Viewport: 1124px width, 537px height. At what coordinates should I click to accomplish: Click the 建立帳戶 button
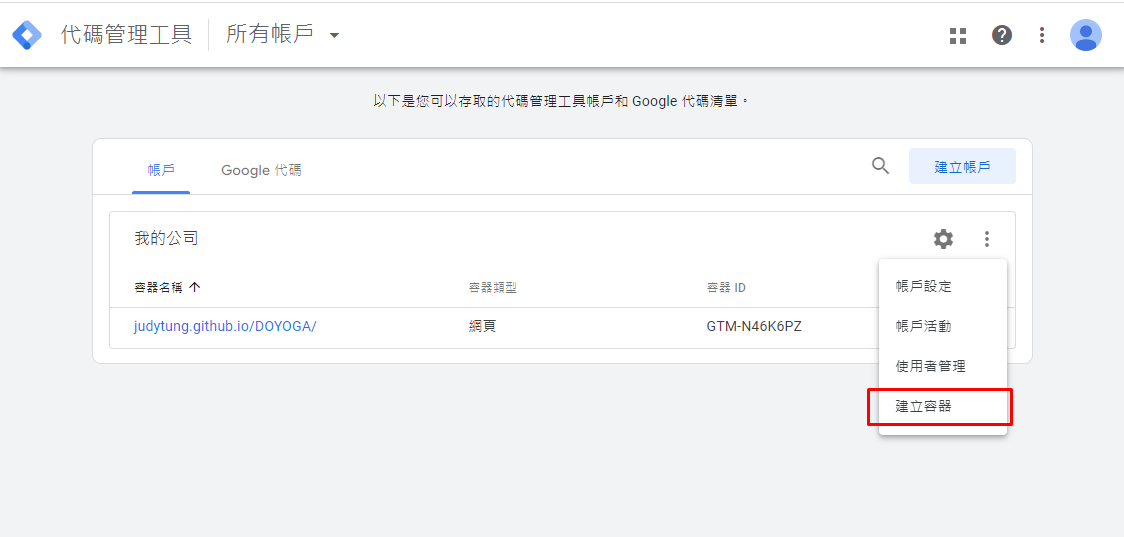pyautogui.click(x=962, y=166)
